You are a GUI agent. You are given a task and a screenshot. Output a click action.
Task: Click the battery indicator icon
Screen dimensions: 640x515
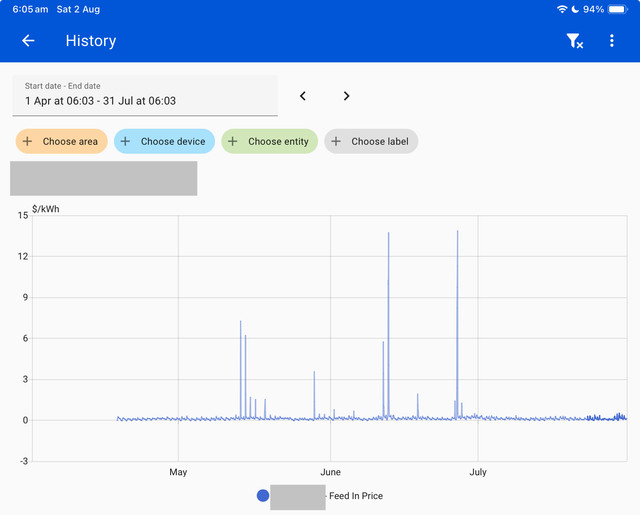click(618, 9)
